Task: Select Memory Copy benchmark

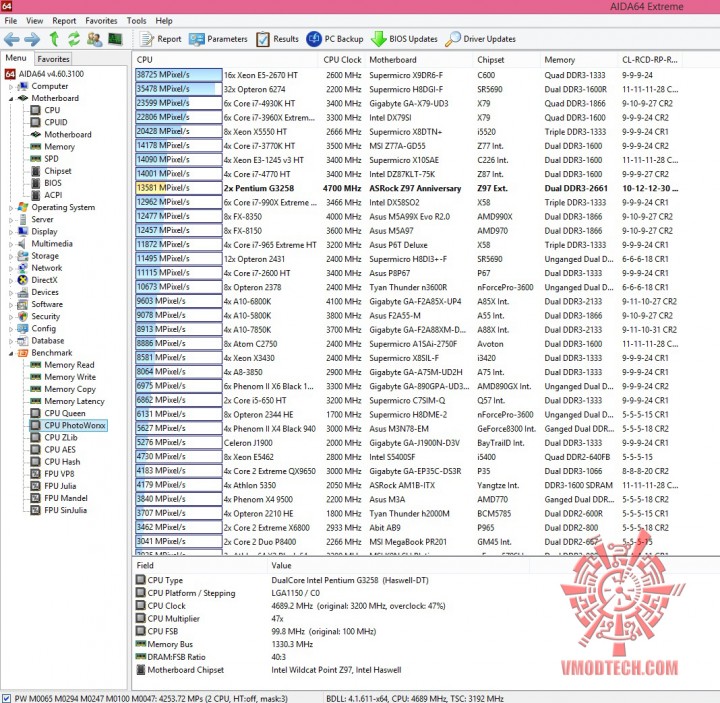Action: tap(63, 389)
